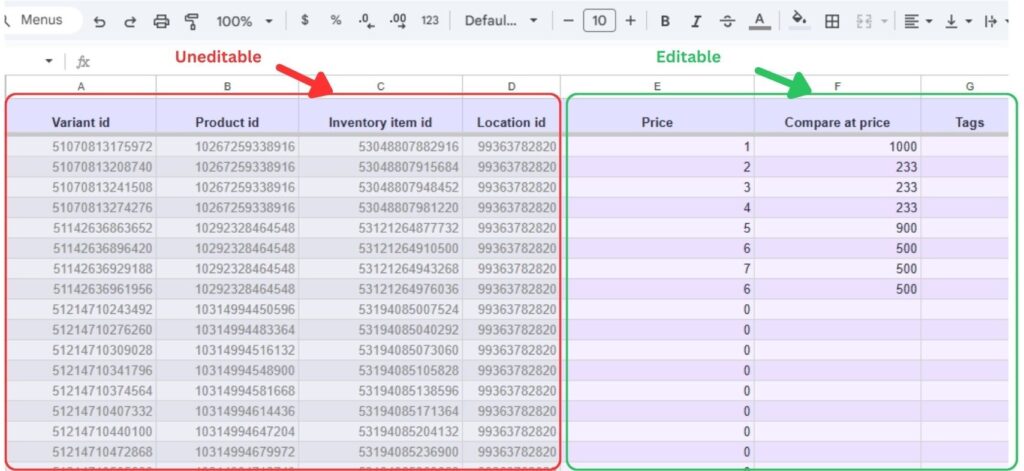Open the borders grid icon
The height and width of the screenshot is (471, 1024).
[x=831, y=21]
